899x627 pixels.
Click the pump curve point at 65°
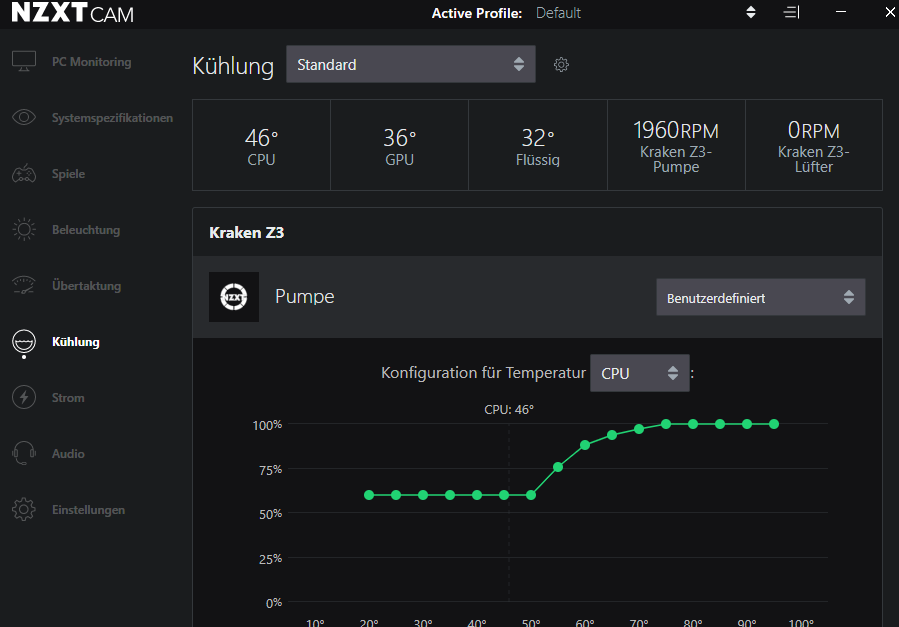click(612, 435)
